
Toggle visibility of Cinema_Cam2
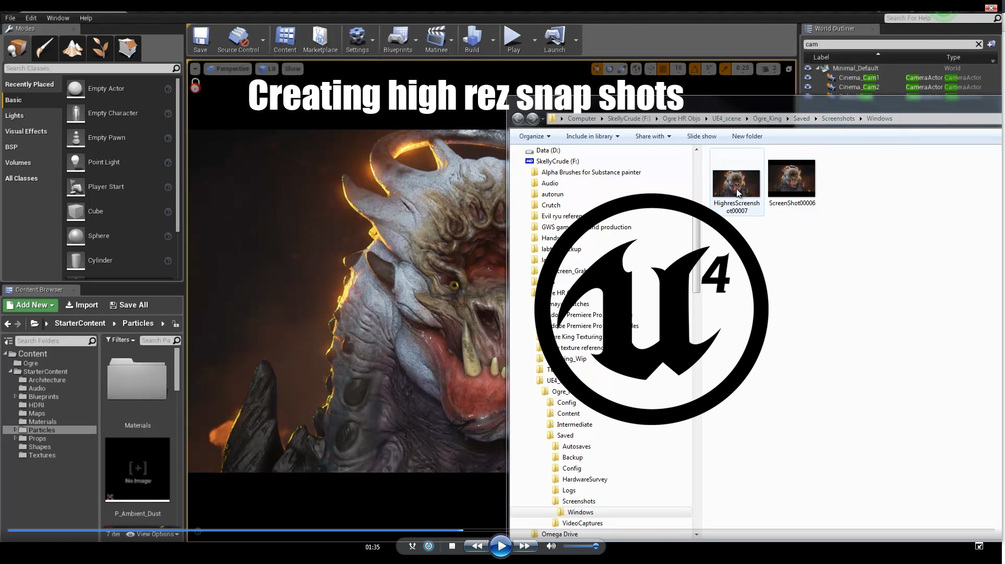[x=808, y=87]
